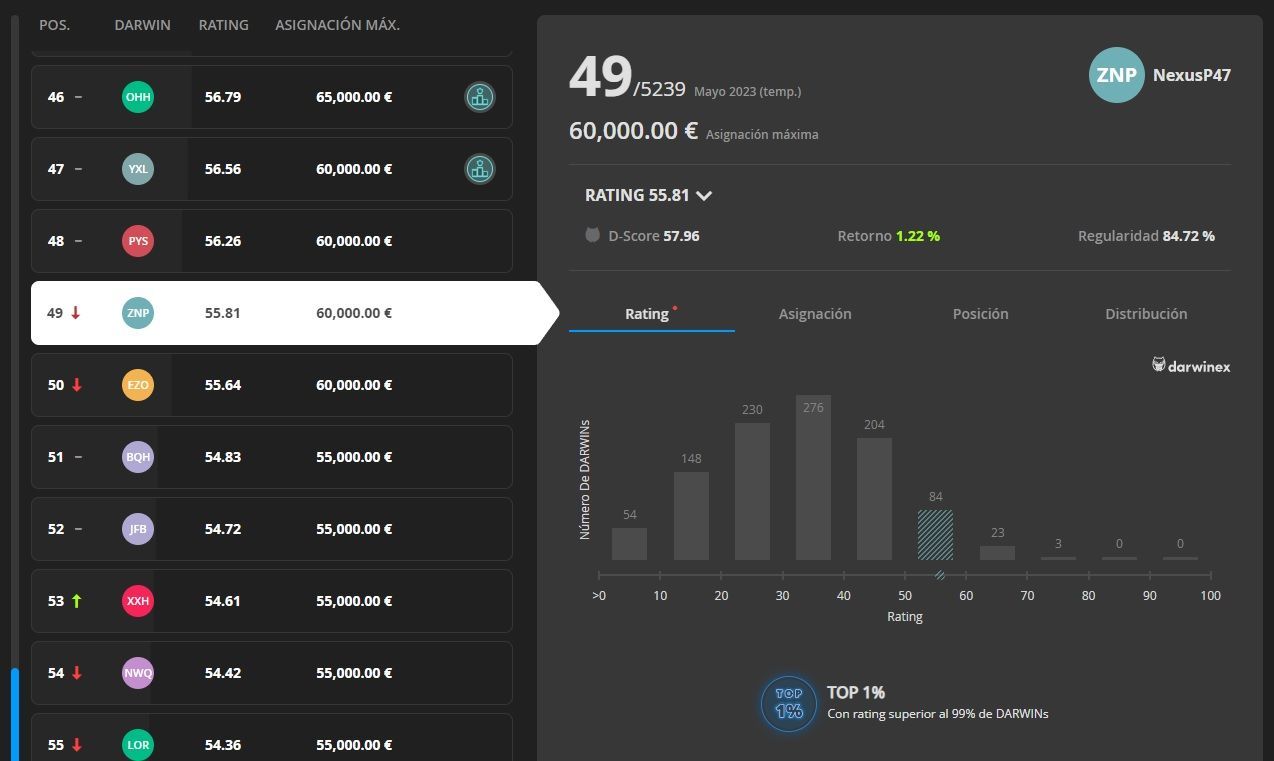Viewport: 1274px width, 761px height.
Task: Open the BQH DARWIN avatar
Action: pos(138,457)
